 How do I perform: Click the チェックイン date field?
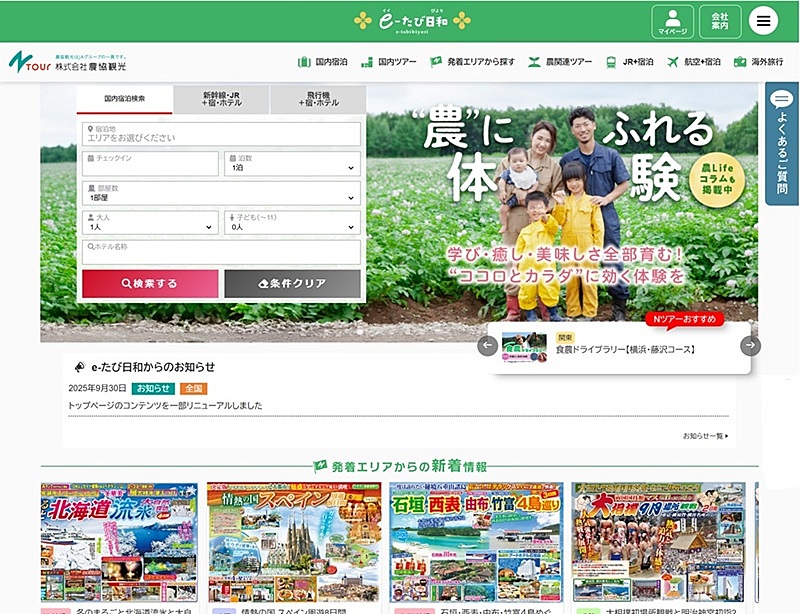coord(149,164)
